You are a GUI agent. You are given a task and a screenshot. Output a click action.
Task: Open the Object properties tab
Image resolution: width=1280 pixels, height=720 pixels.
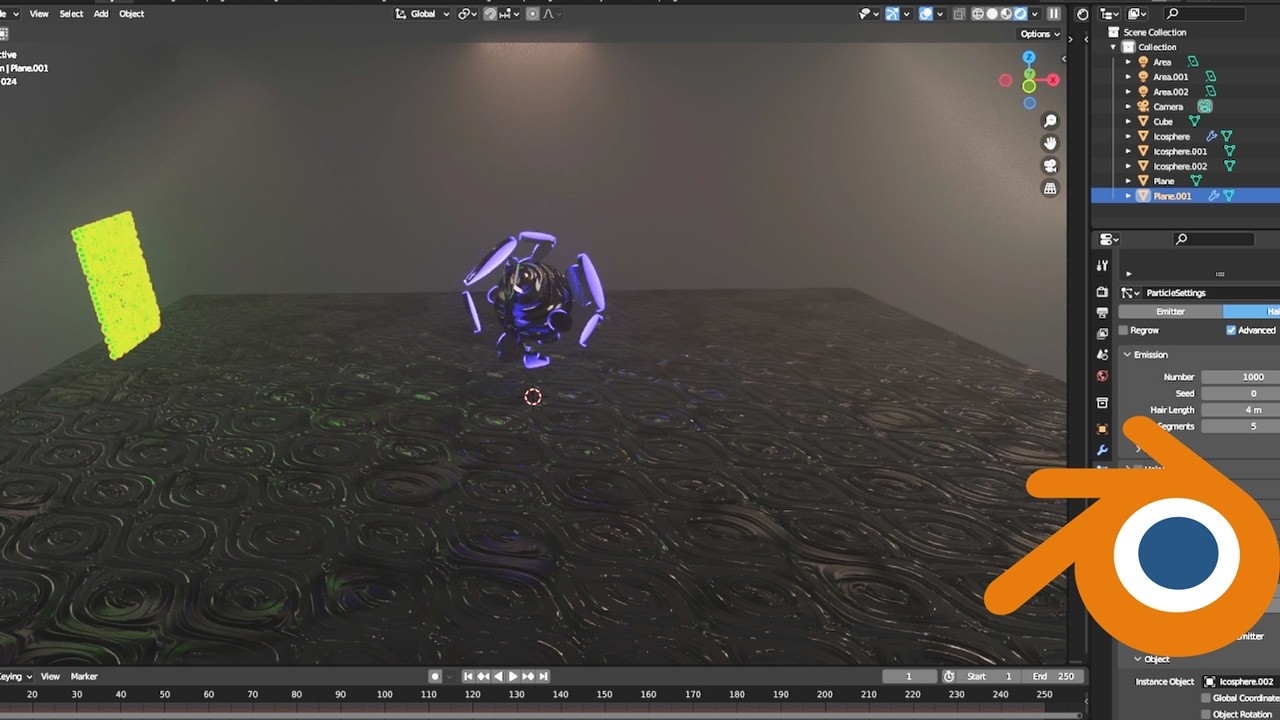pos(1102,429)
